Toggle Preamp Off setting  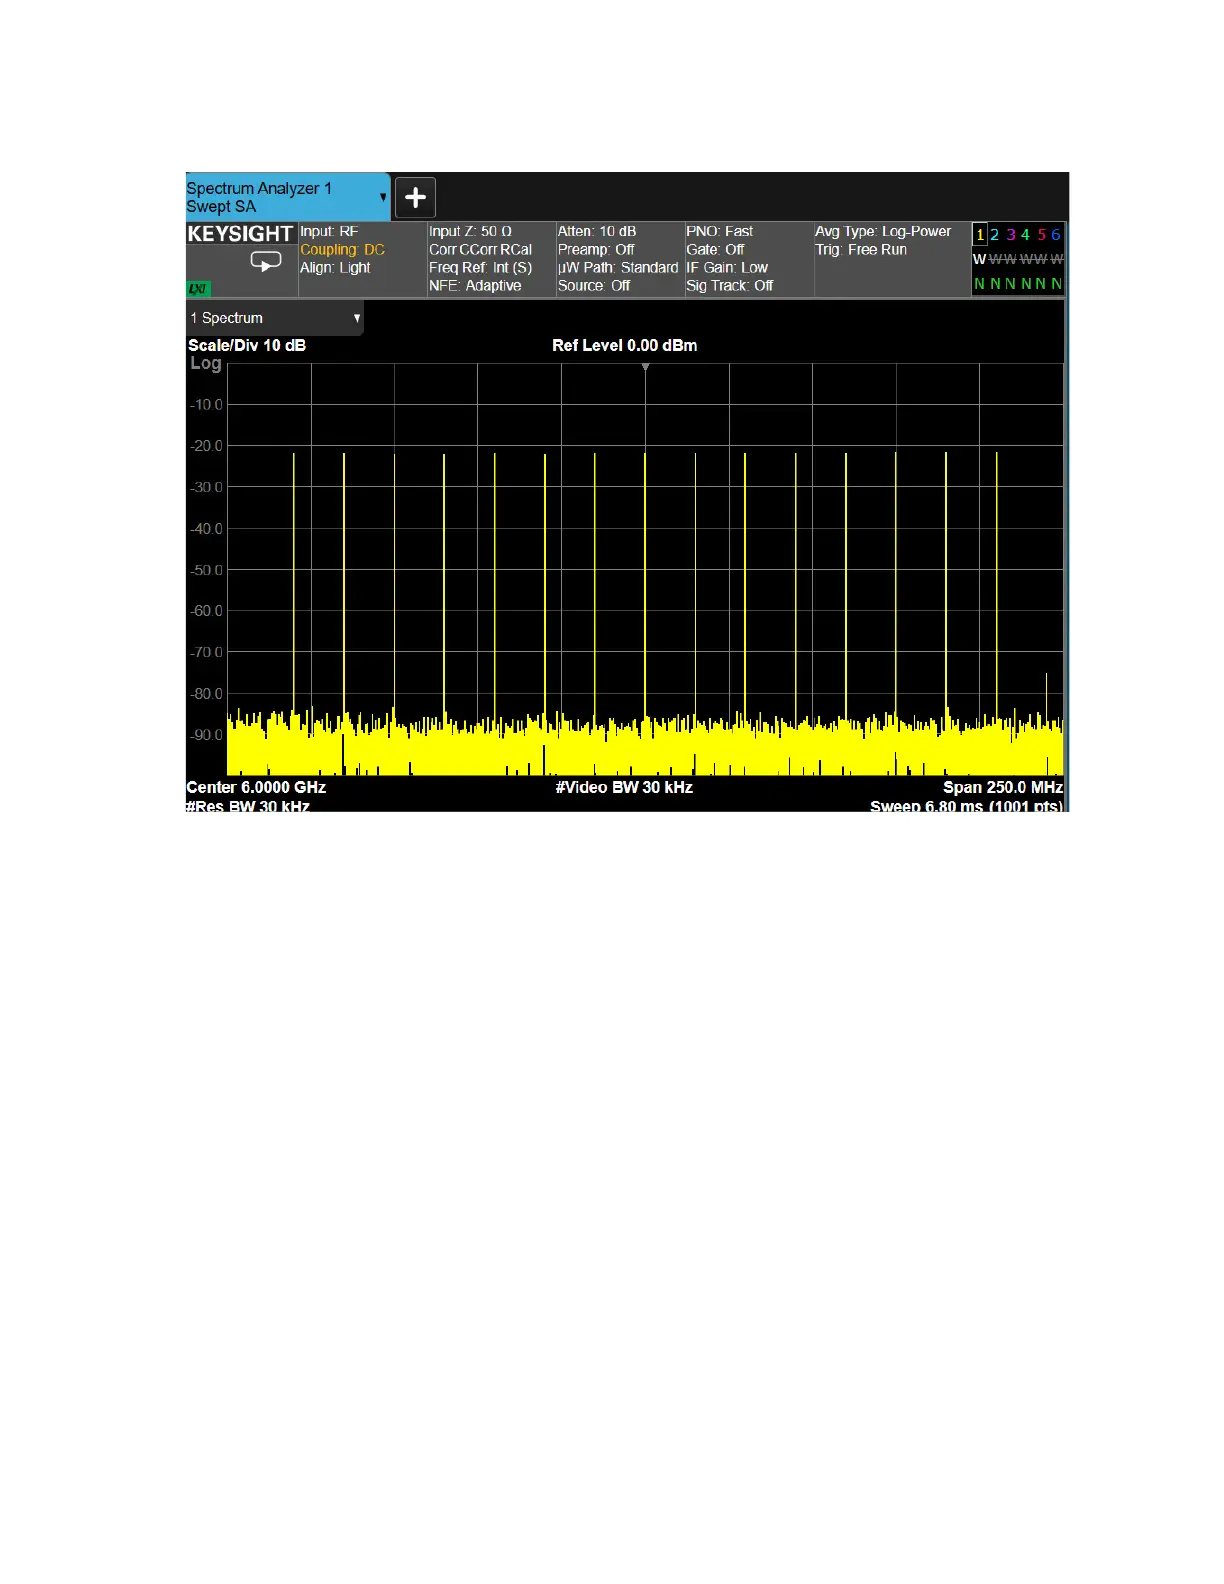coord(596,250)
